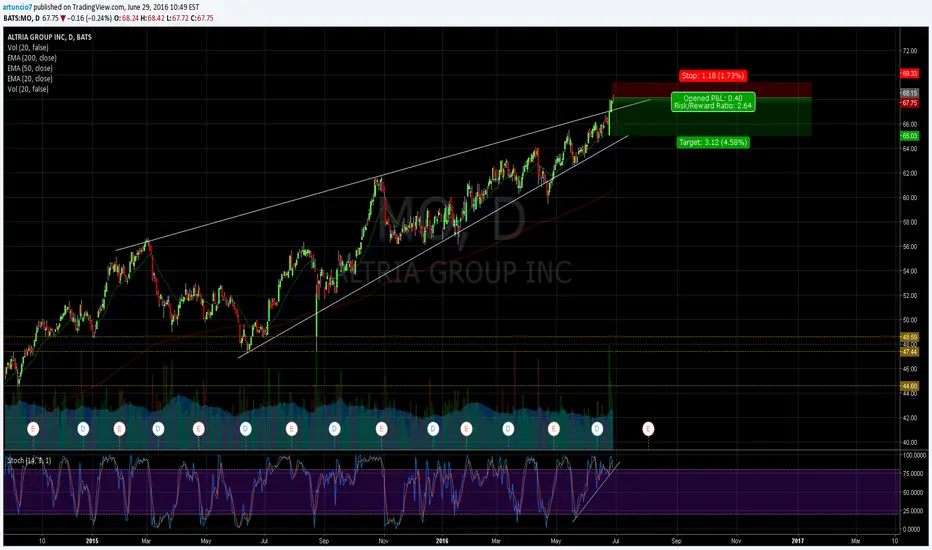
Task: Click the 47.44 horizontal line price label
Action: (x=909, y=352)
